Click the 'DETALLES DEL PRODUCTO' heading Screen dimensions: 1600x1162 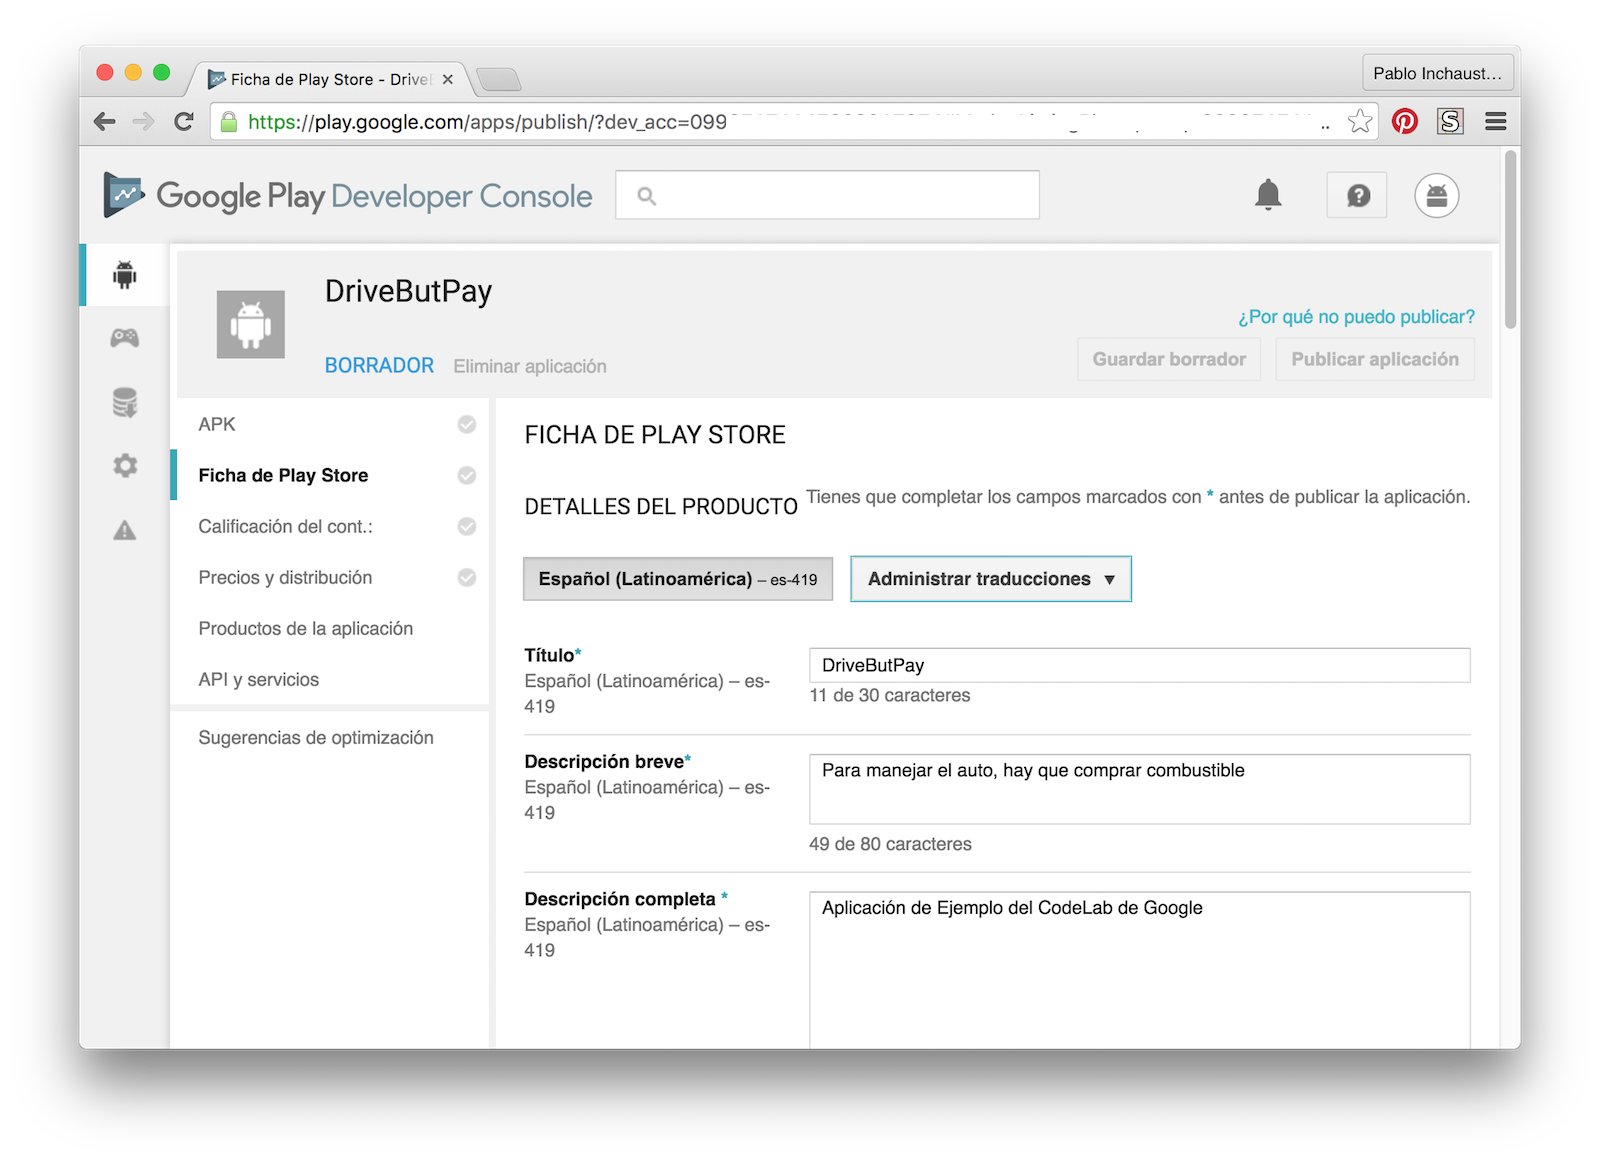661,506
